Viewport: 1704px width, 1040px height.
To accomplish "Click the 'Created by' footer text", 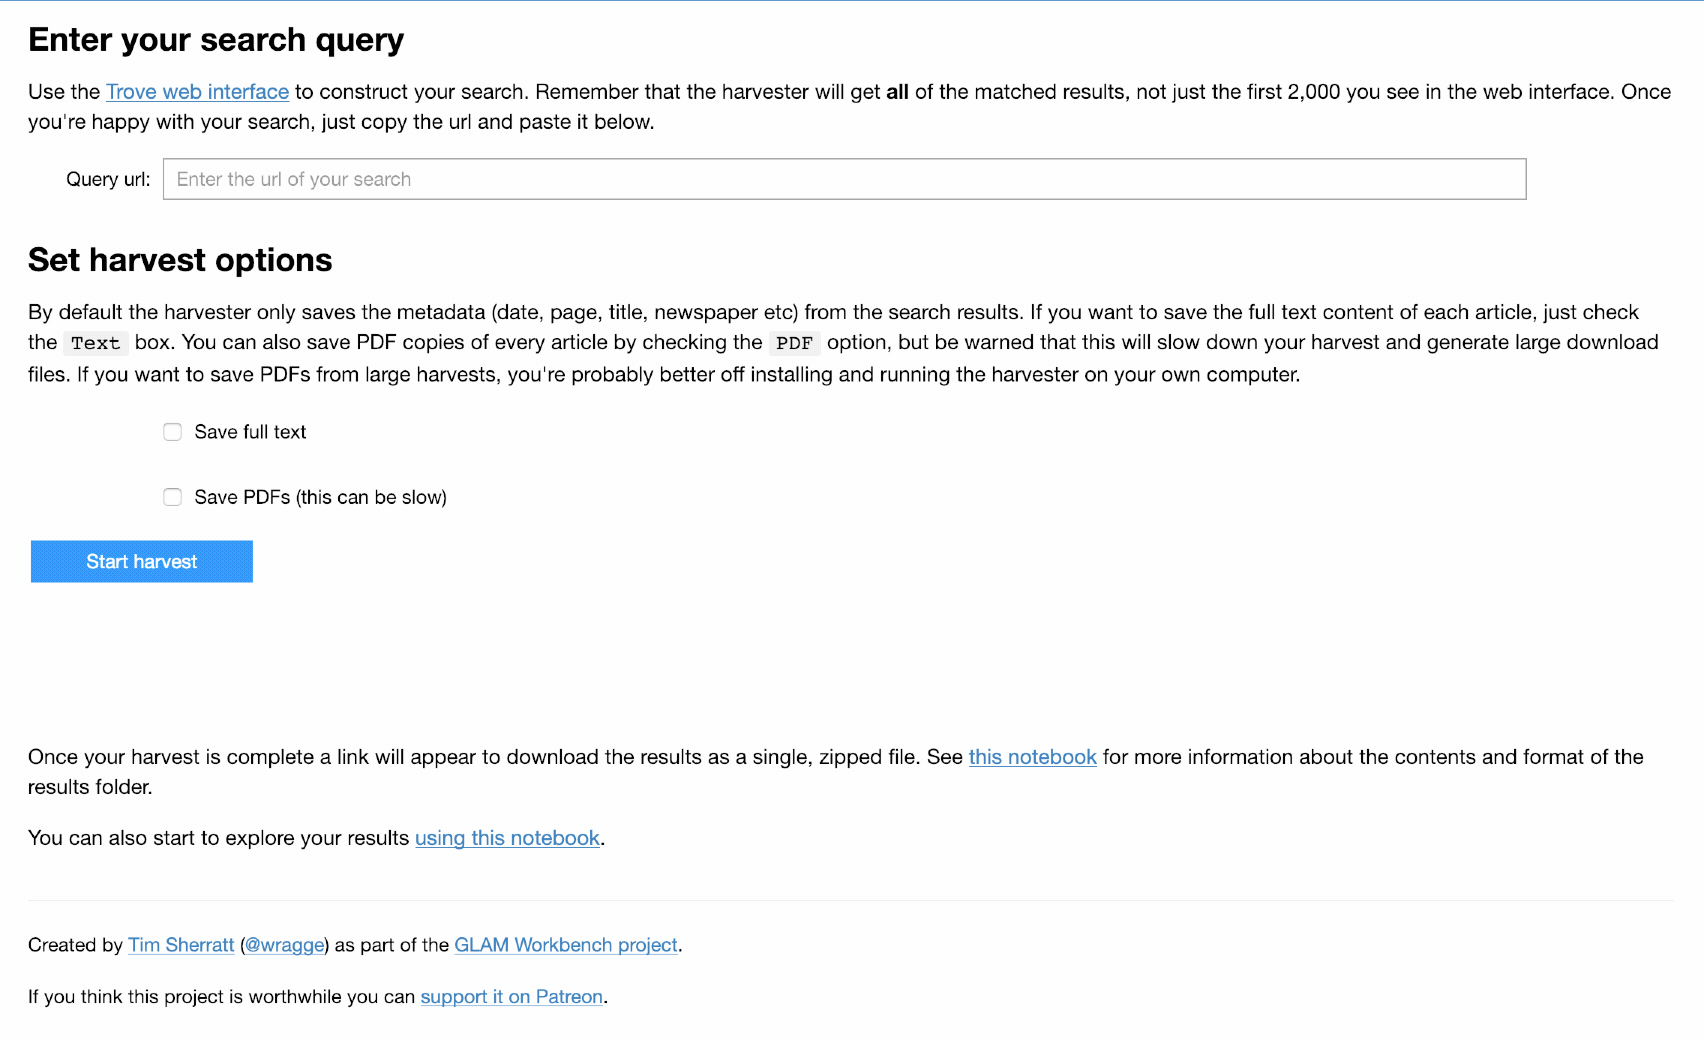I will 75,945.
